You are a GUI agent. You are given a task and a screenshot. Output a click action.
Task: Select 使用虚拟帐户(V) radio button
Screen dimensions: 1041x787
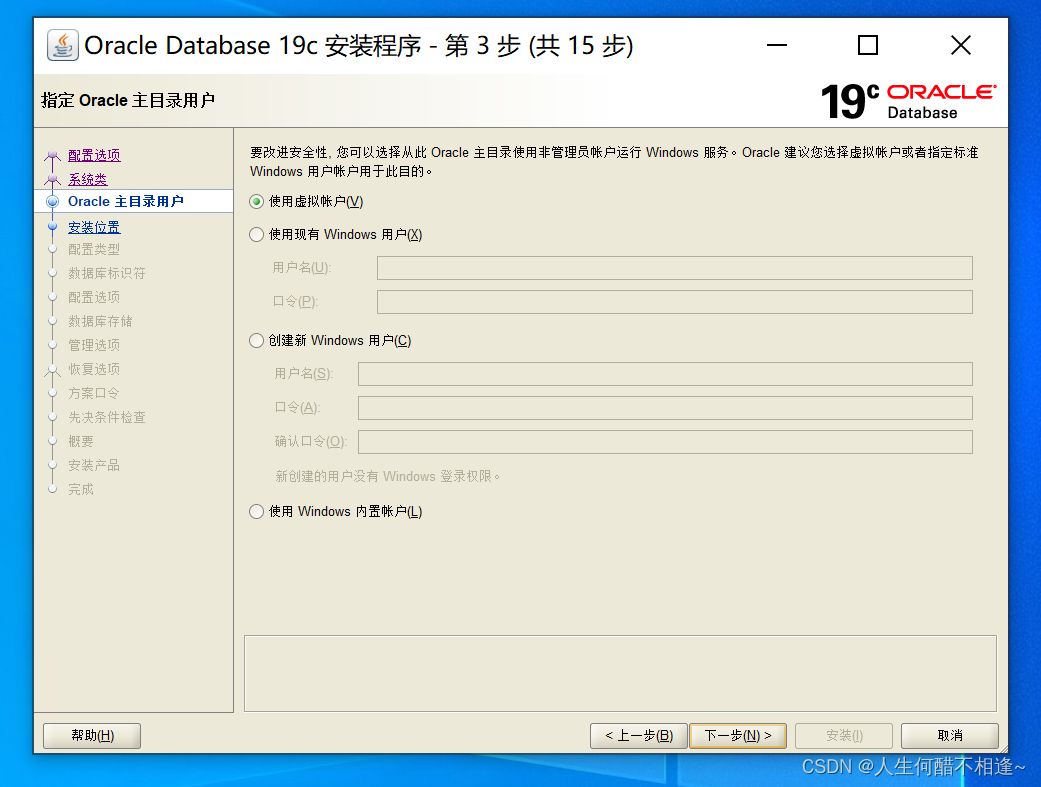[256, 201]
